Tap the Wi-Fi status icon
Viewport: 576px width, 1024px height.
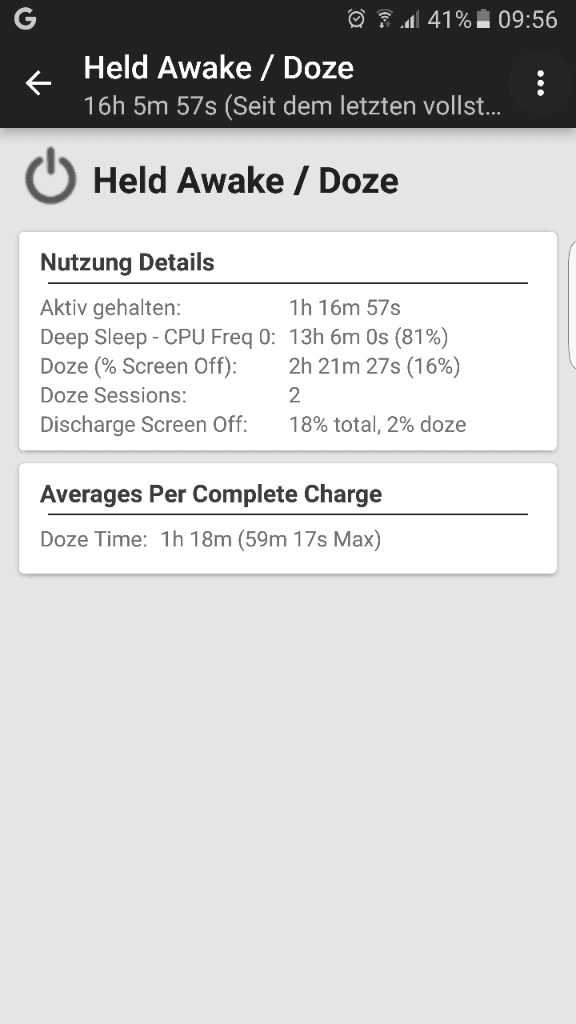[385, 20]
